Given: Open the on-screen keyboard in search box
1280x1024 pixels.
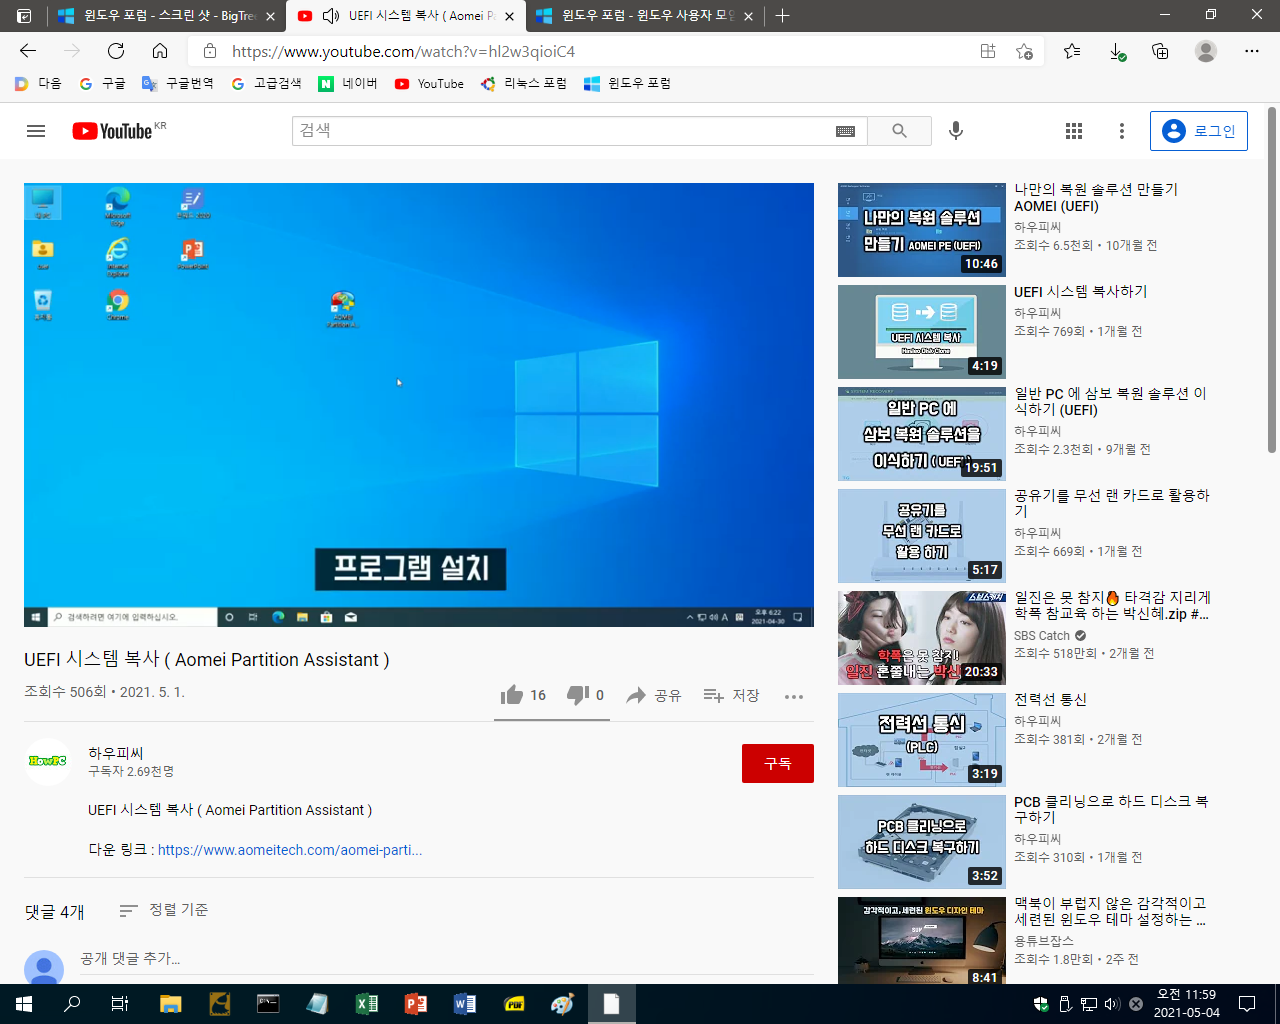Looking at the screenshot, I should pos(845,131).
